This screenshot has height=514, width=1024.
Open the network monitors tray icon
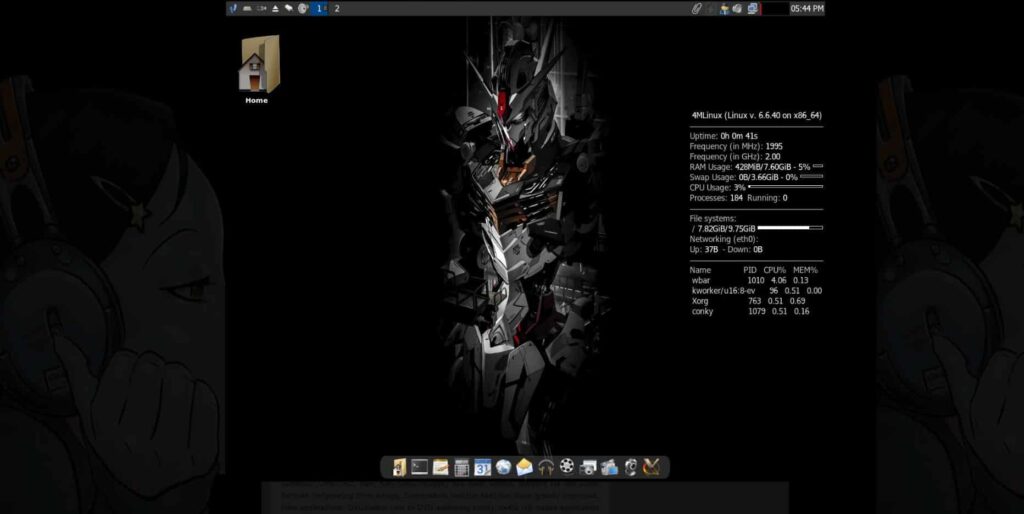pyautogui.click(x=752, y=8)
